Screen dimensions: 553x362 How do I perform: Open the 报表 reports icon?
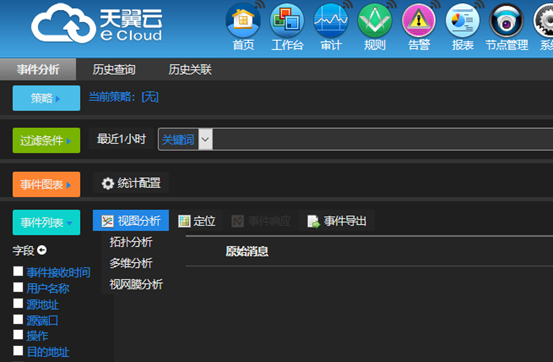click(x=462, y=20)
